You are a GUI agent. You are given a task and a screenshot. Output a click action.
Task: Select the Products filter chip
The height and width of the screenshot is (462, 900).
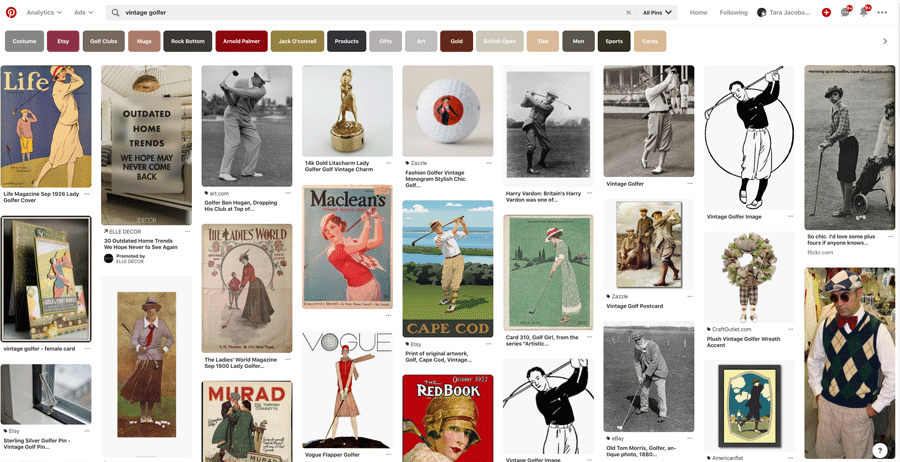pos(347,41)
